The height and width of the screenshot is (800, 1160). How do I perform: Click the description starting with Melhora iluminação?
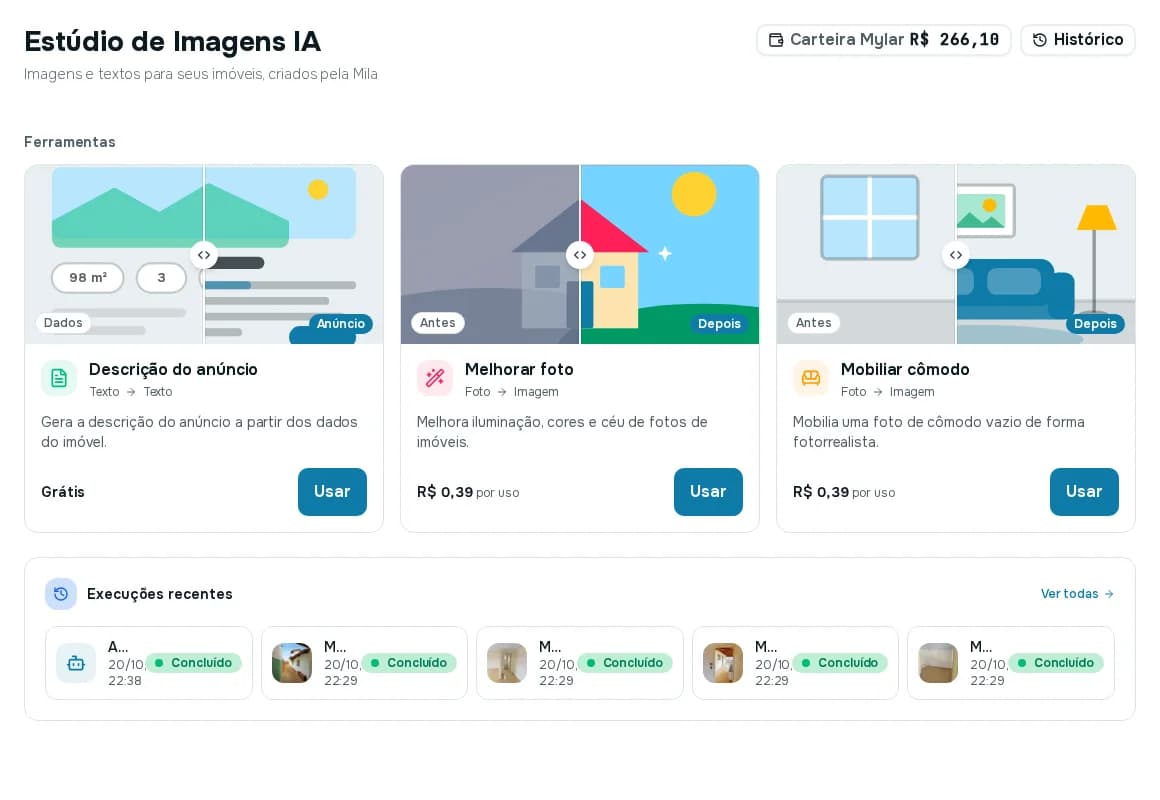[562, 431]
